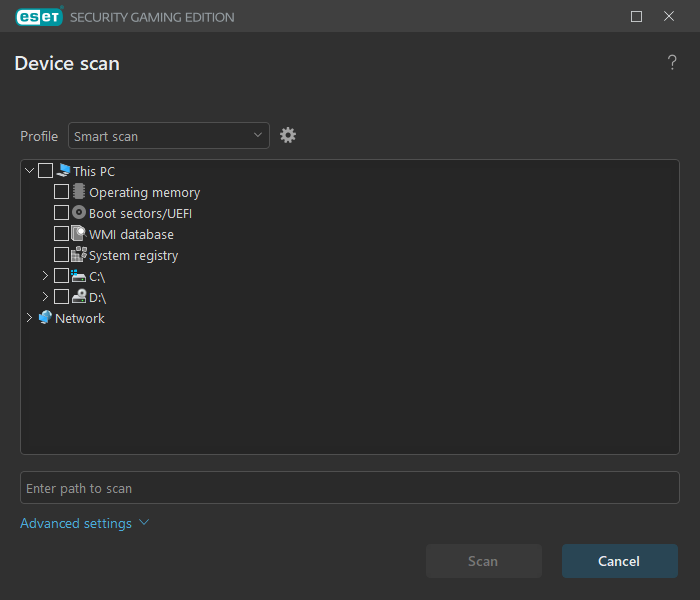Viewport: 700px width, 600px height.
Task: Click the WMI database icon
Action: tap(79, 233)
